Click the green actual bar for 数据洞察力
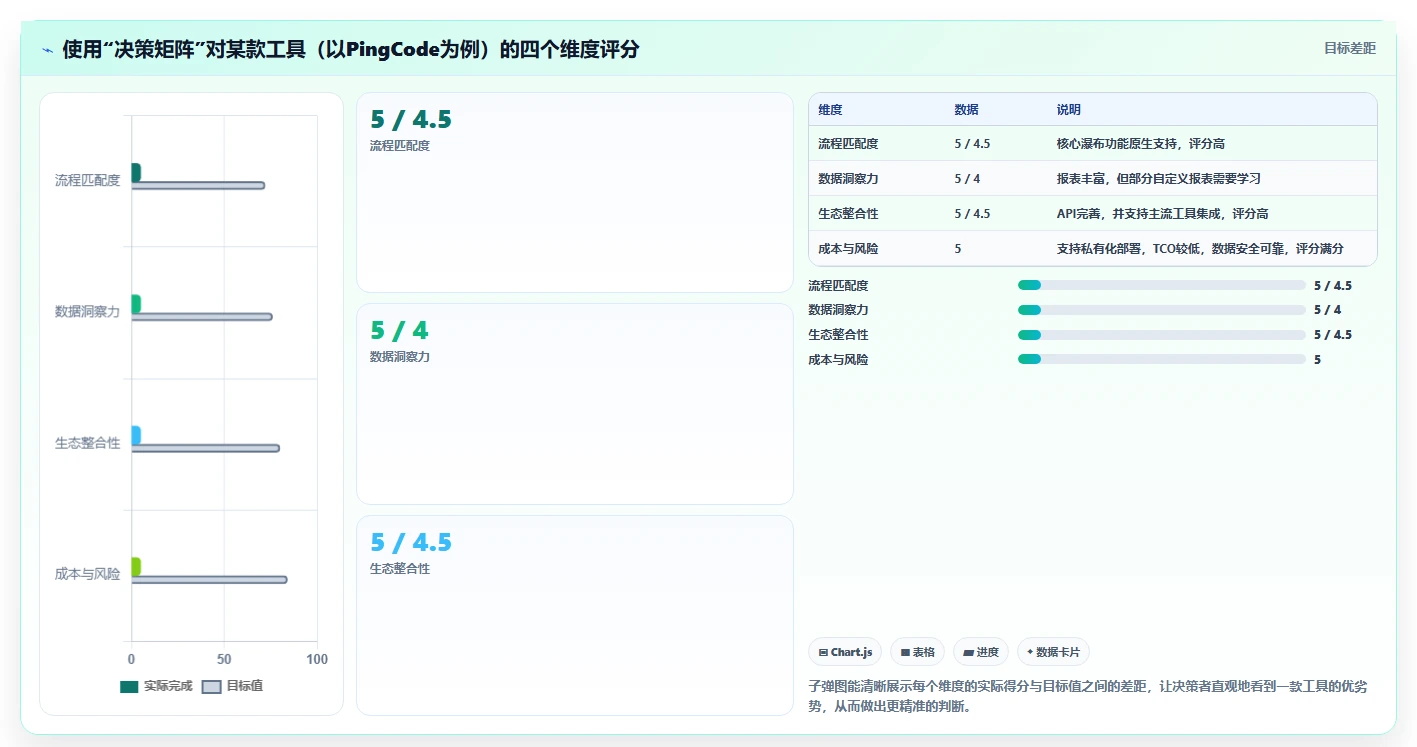 (136, 303)
